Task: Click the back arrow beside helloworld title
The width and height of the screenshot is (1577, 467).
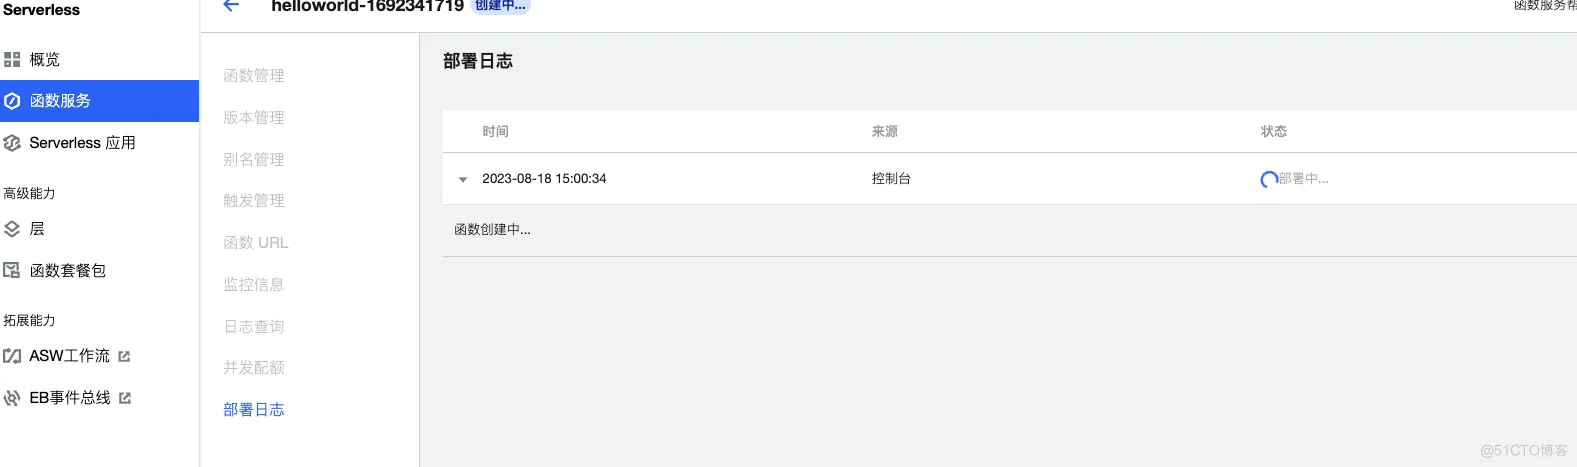Action: pyautogui.click(x=231, y=5)
